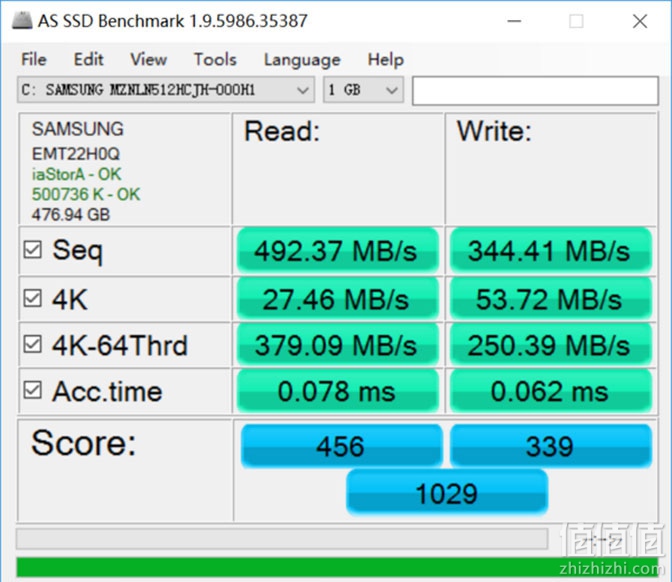This screenshot has height=582, width=672.
Task: Maximize the AS SSD Benchmark window
Action: click(576, 21)
